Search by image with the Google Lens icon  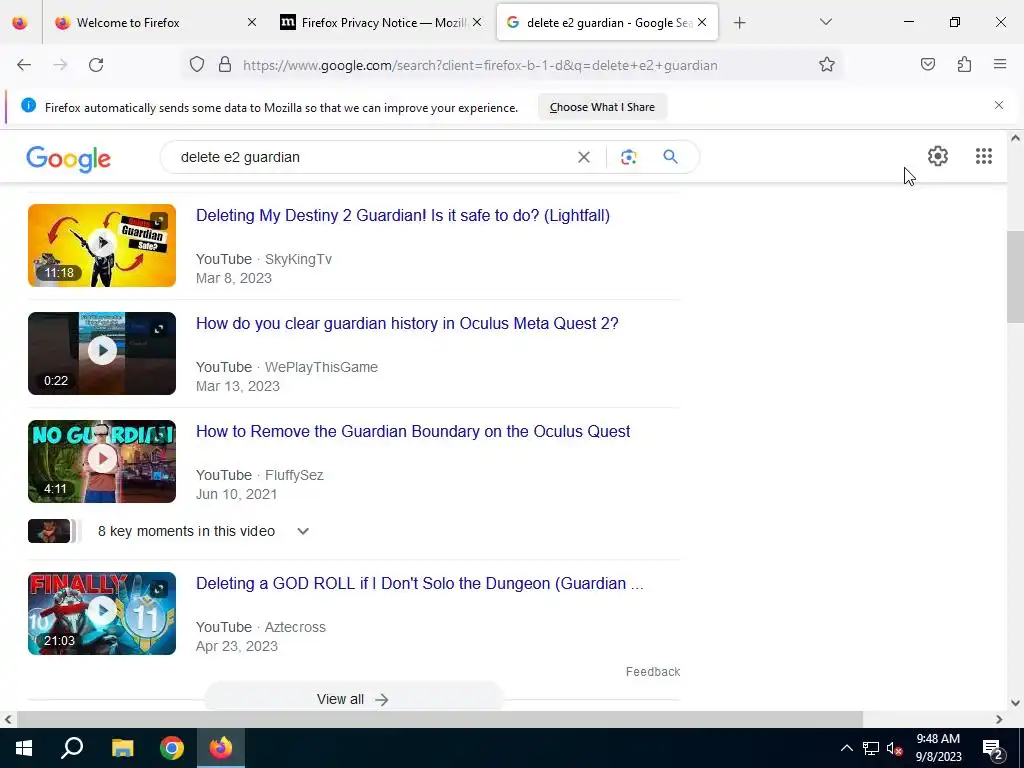628,157
